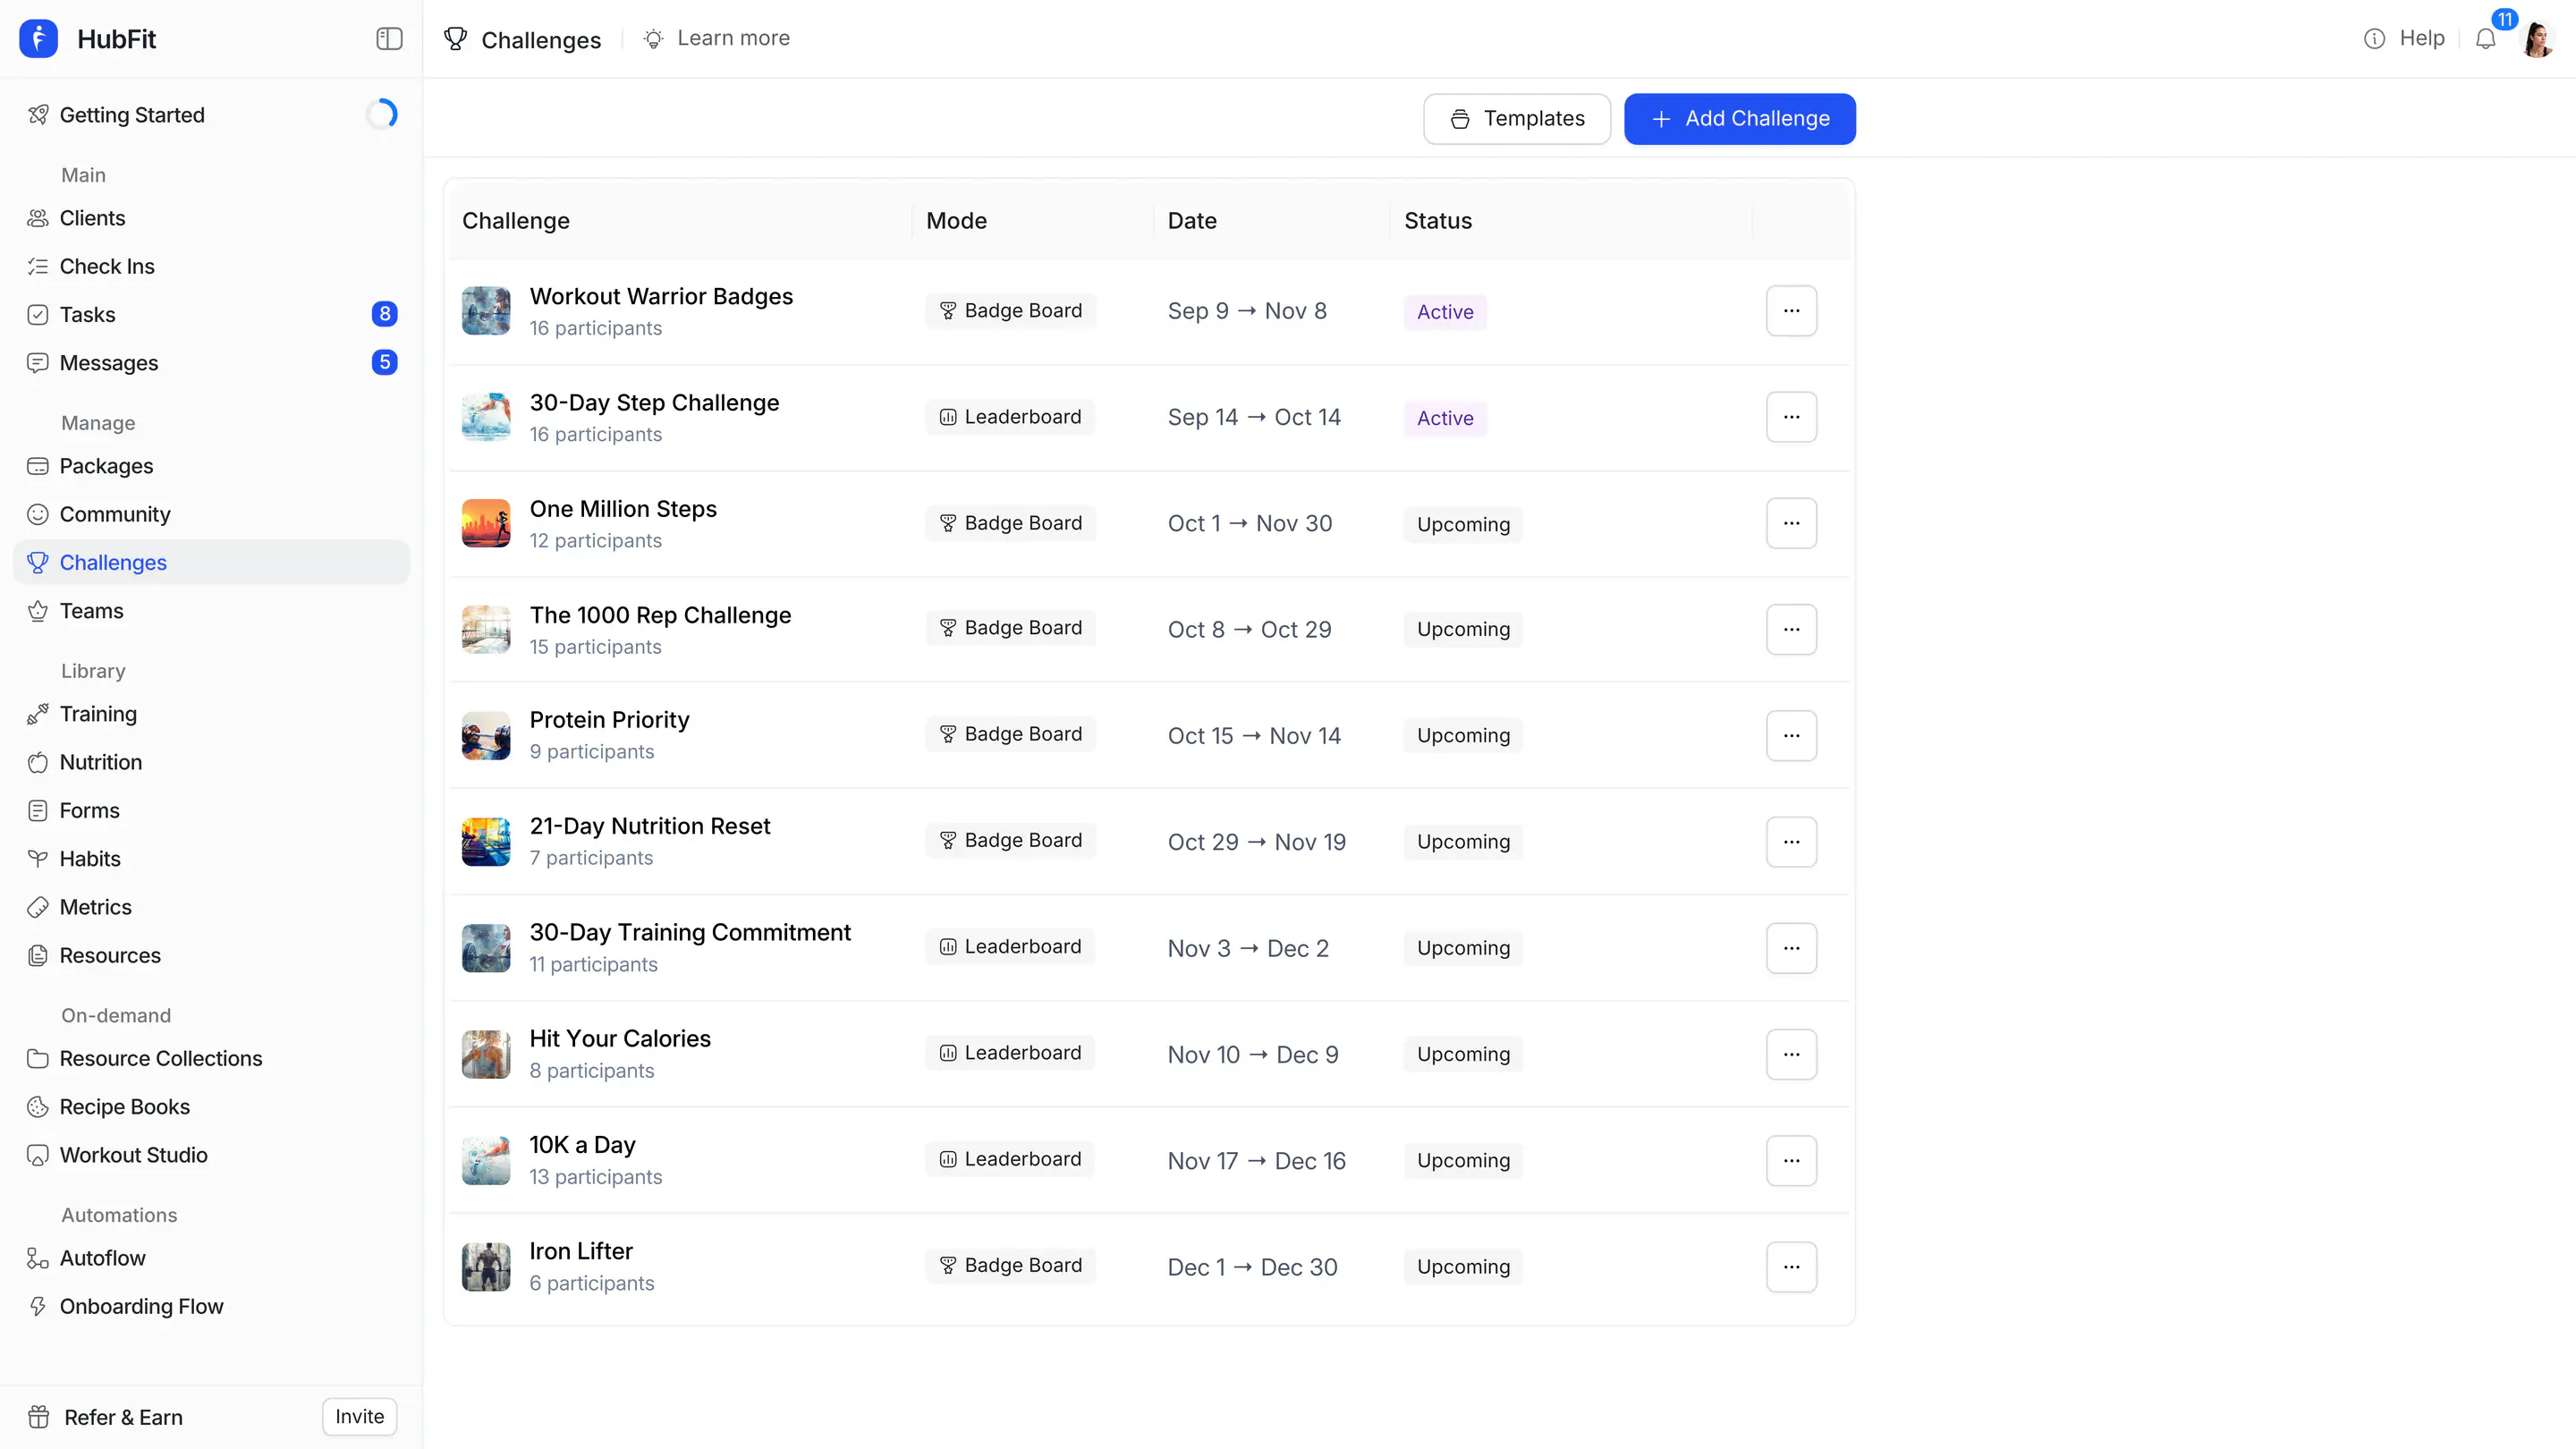Open options menu for 30-Day Step Challenge
Image resolution: width=2576 pixels, height=1449 pixels.
(1791, 417)
